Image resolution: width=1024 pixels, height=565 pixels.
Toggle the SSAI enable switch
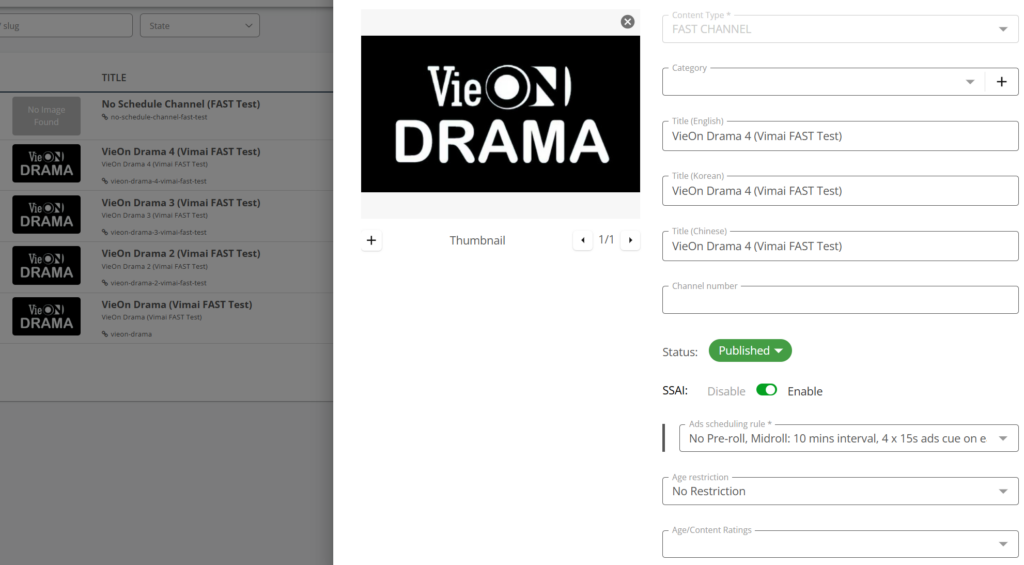click(767, 390)
